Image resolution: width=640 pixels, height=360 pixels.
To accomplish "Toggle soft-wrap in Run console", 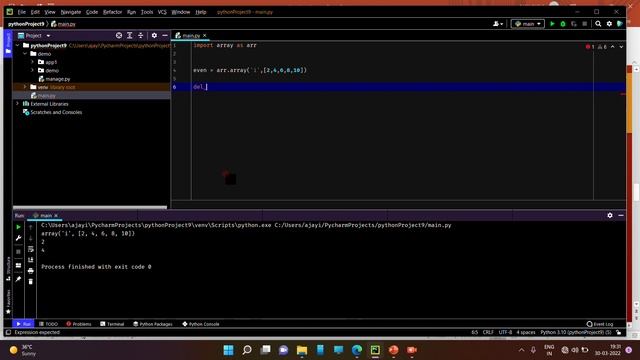I will (31, 249).
